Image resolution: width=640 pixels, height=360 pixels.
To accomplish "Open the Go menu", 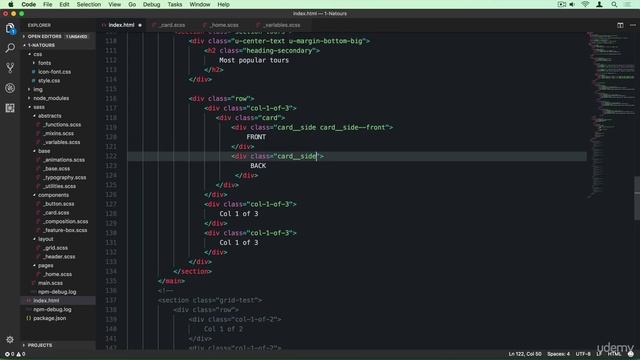I will [132, 4].
